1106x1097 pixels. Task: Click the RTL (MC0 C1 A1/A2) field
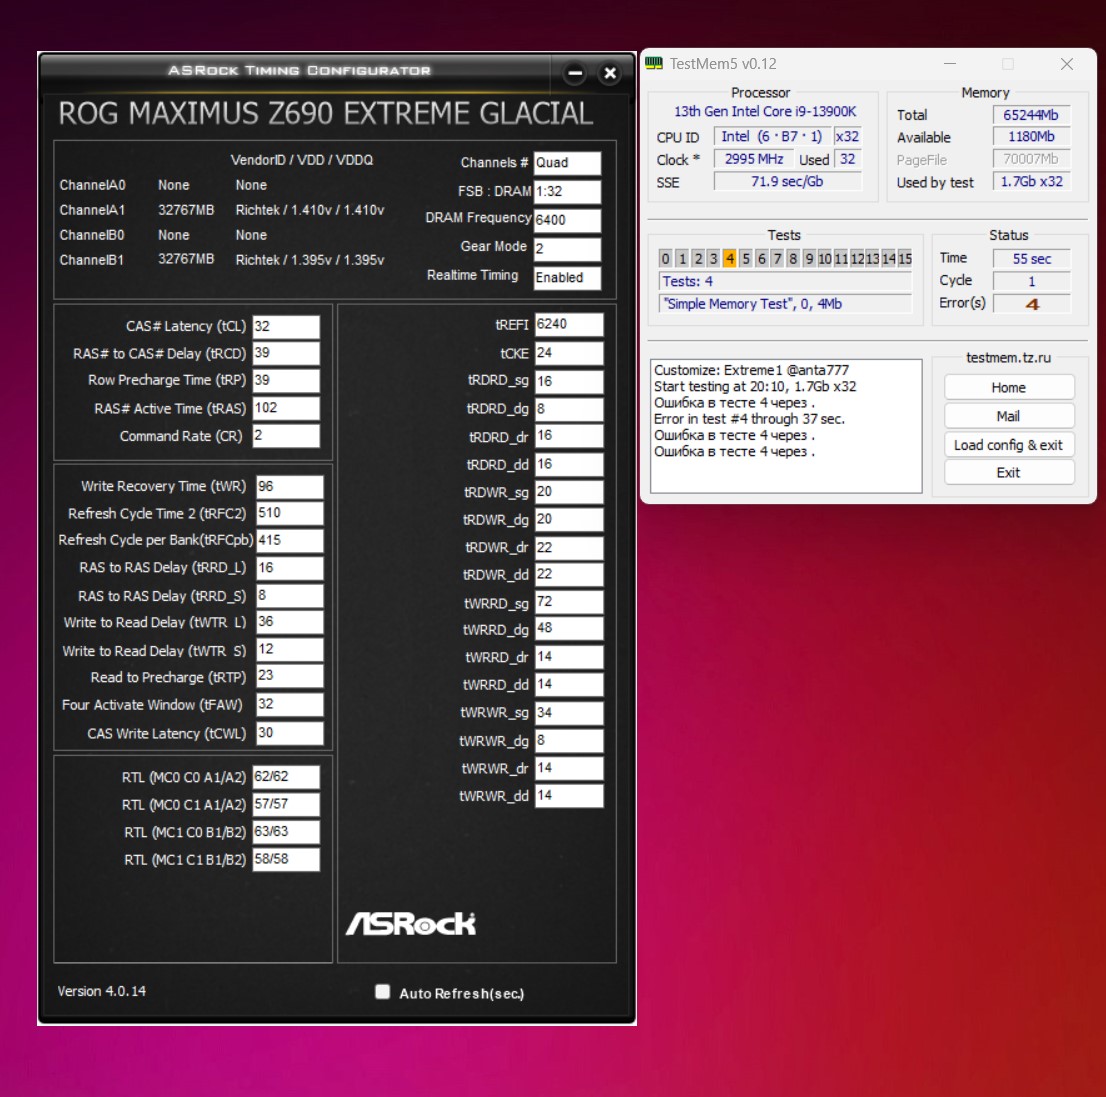tap(286, 804)
